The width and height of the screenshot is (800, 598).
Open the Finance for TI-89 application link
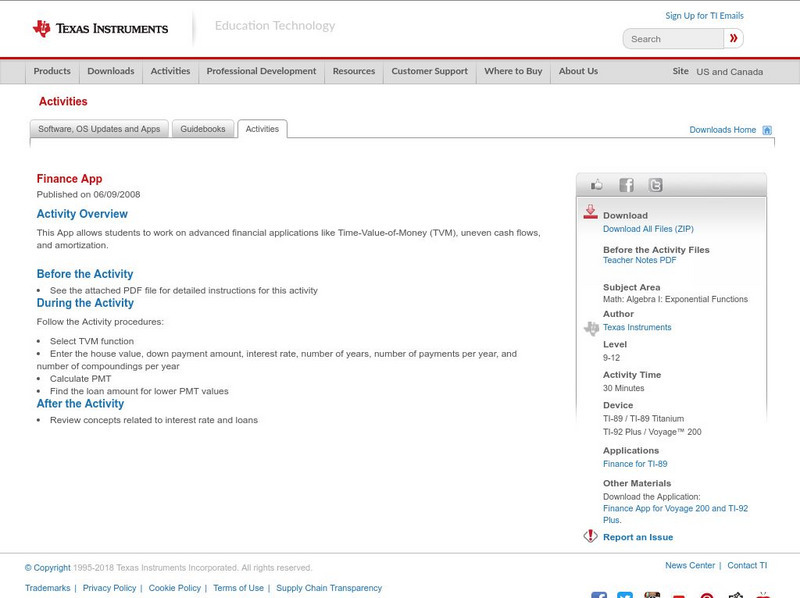click(x=633, y=463)
